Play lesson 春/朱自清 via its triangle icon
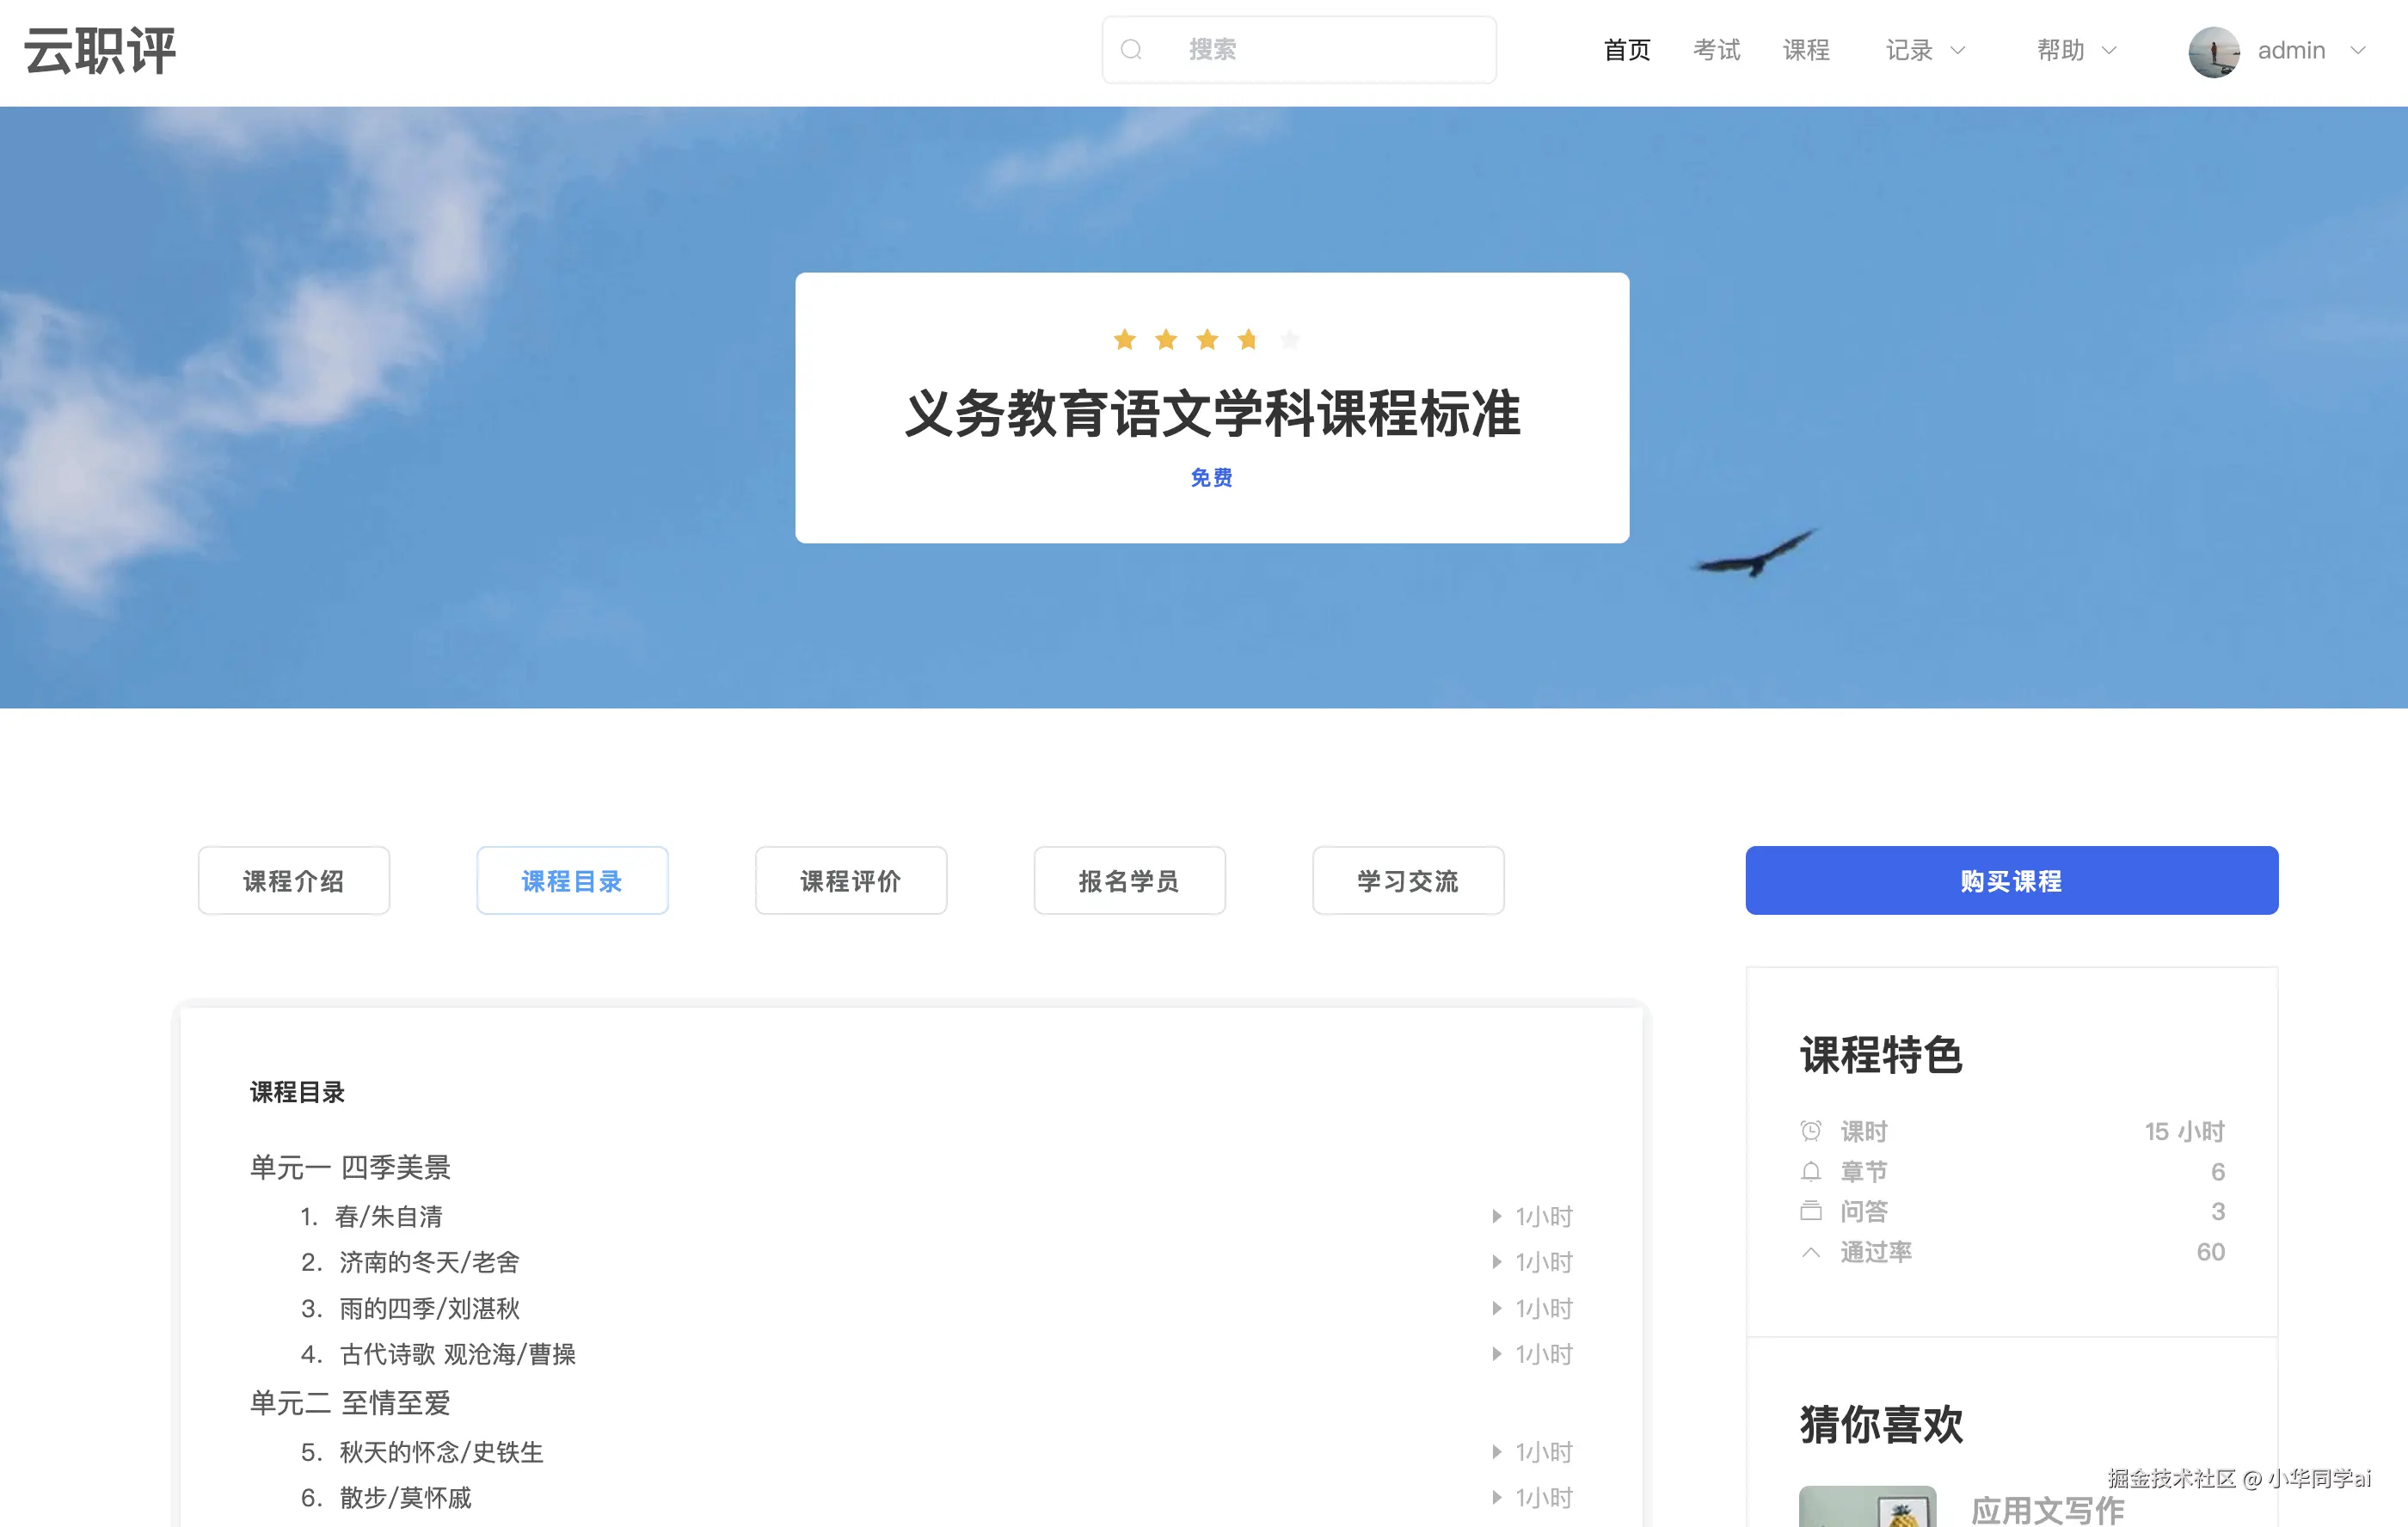 click(x=1497, y=1216)
